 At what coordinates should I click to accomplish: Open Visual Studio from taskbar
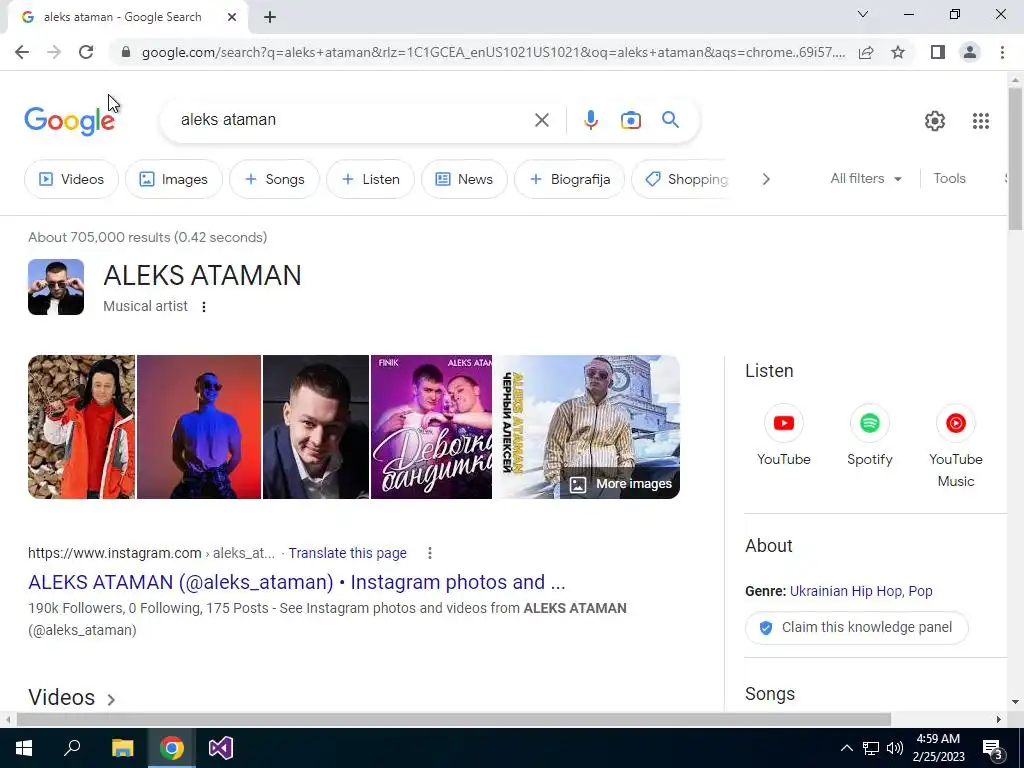(221, 748)
